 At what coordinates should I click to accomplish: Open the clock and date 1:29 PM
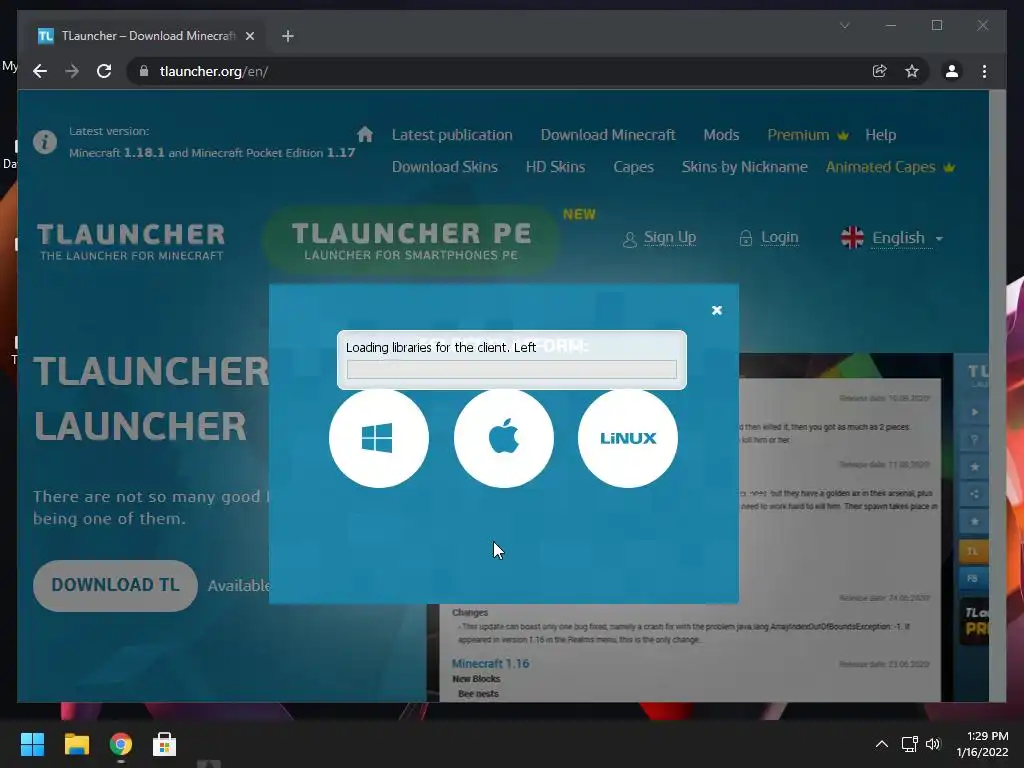pyautogui.click(x=982, y=744)
